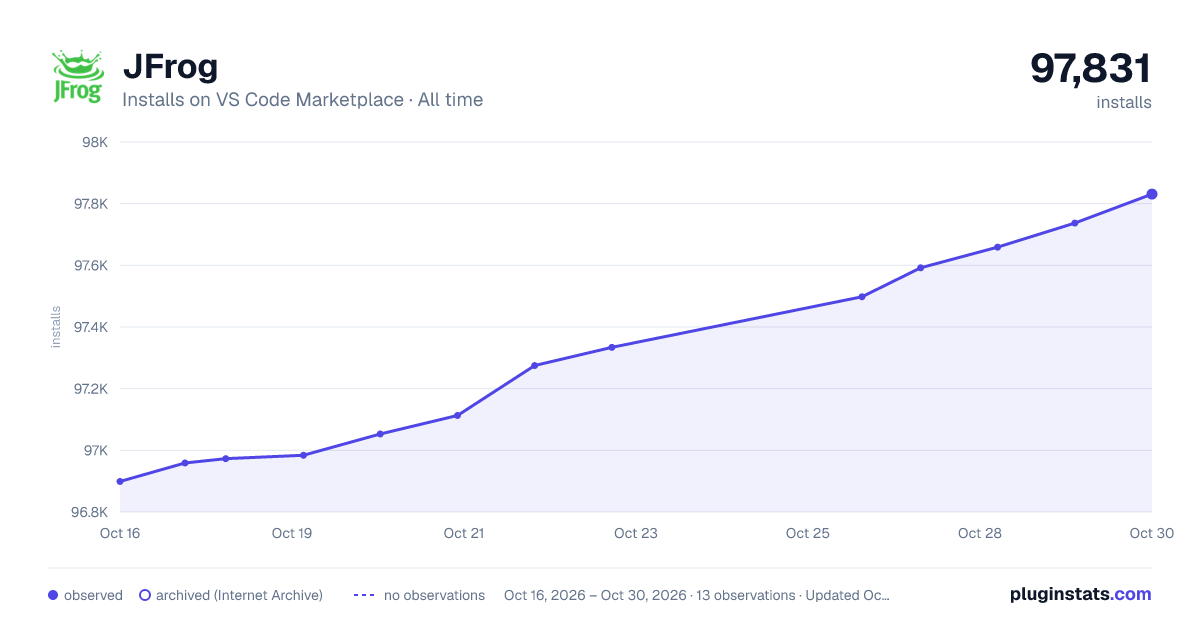The image size is (1200, 630).
Task: Click the 97.2K y-axis label
Action: [x=90, y=389]
